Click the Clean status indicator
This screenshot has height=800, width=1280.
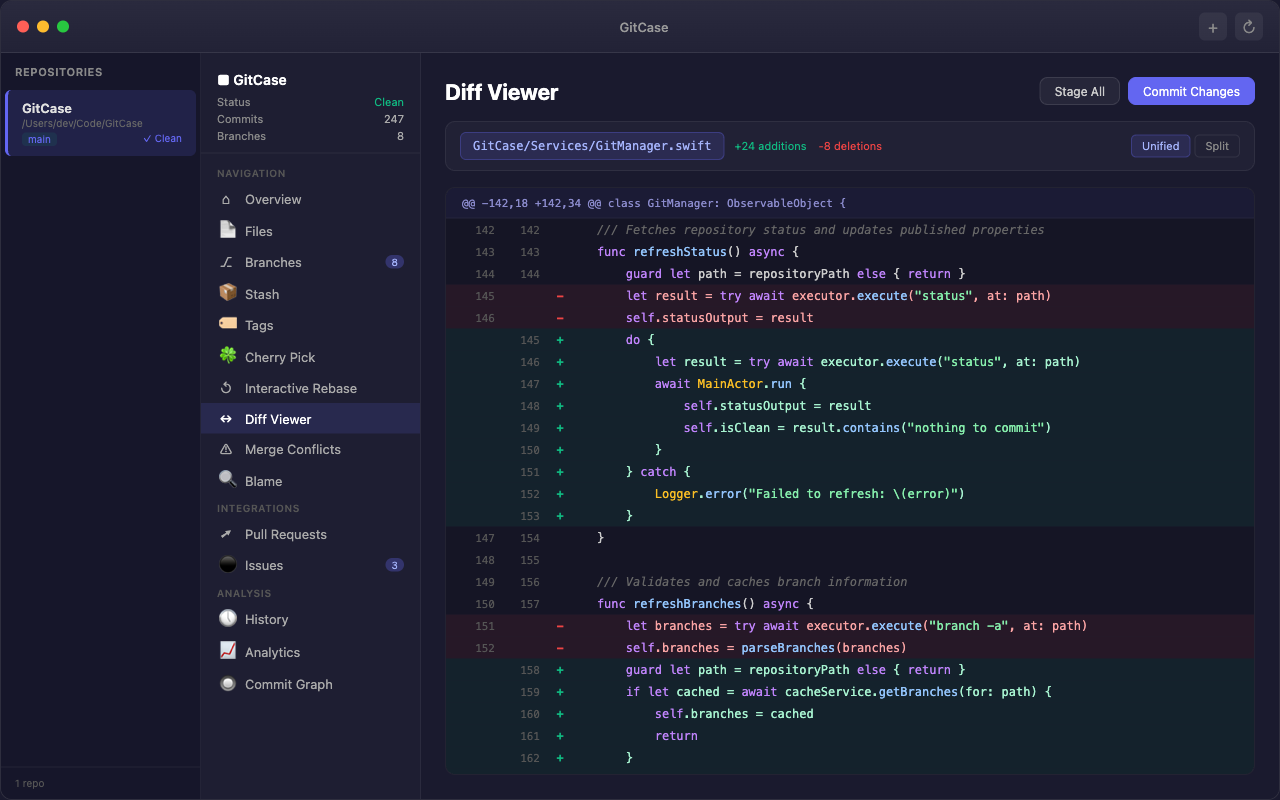tap(389, 102)
